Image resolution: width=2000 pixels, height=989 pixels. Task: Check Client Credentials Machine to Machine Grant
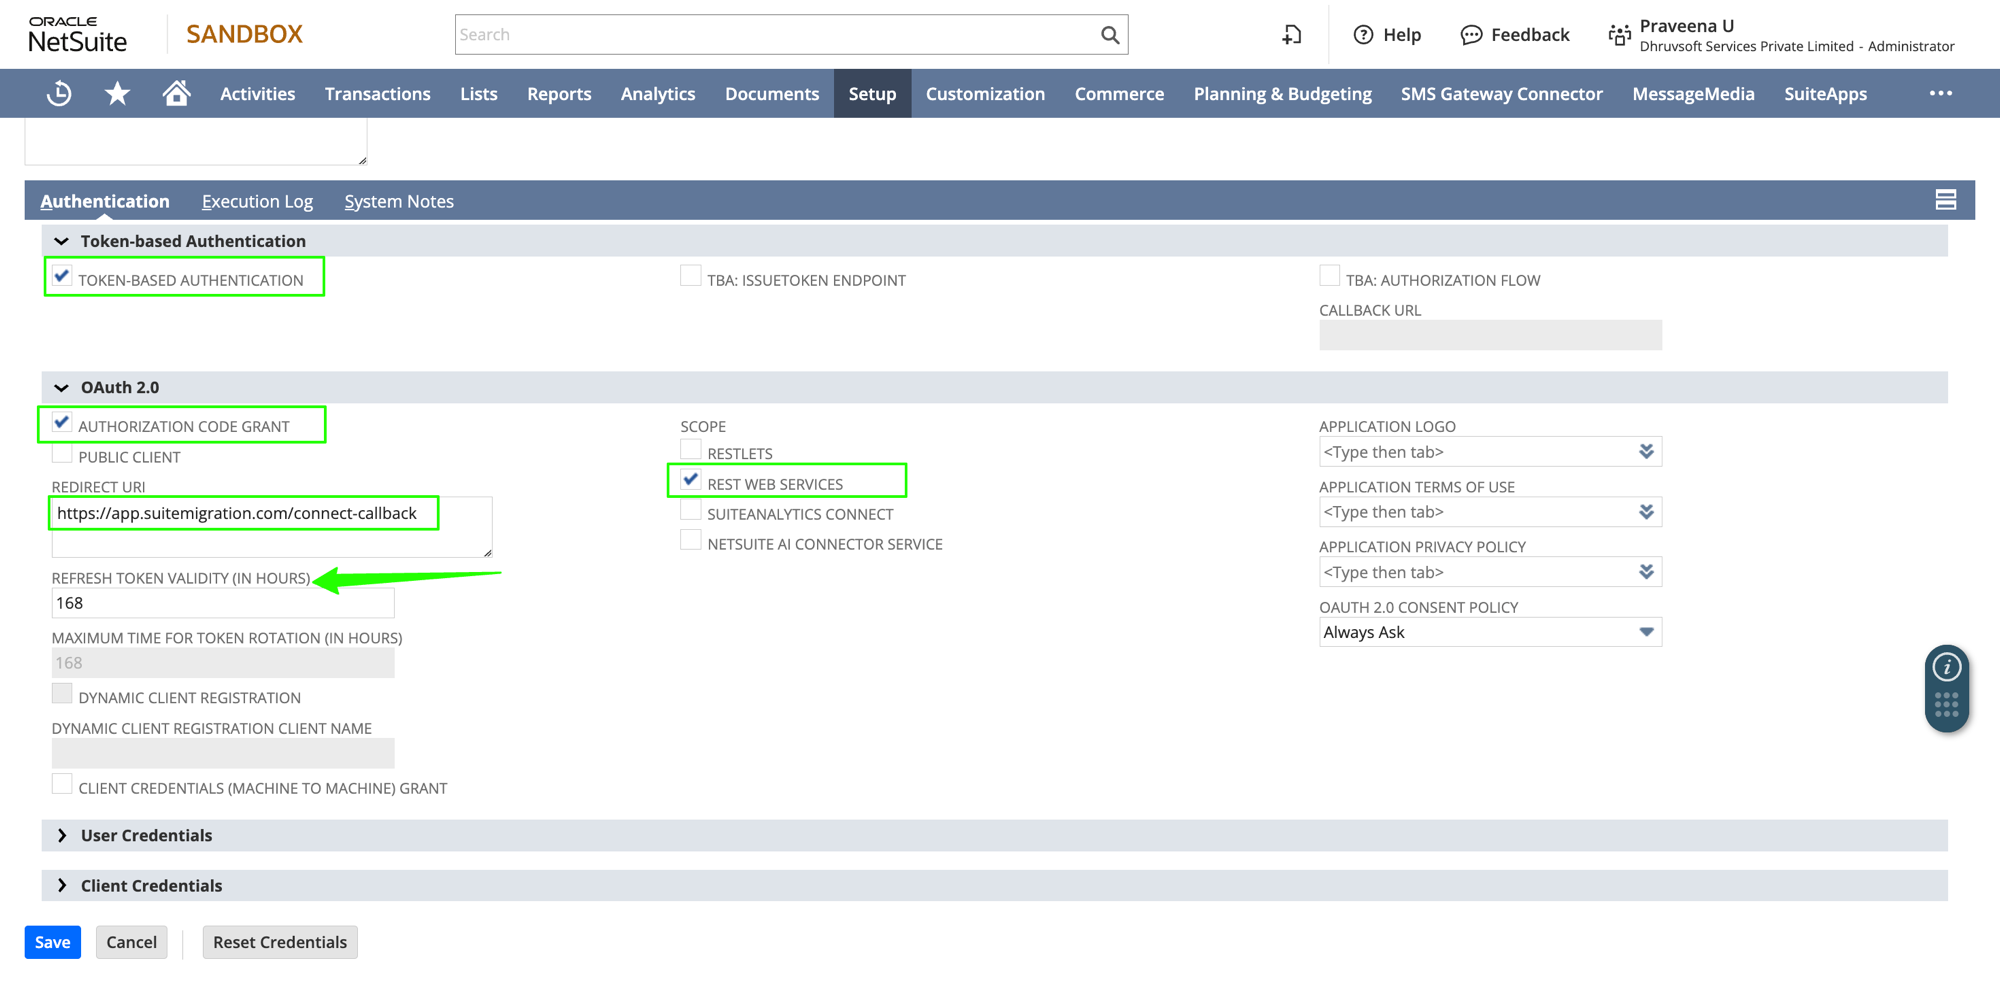pos(62,784)
